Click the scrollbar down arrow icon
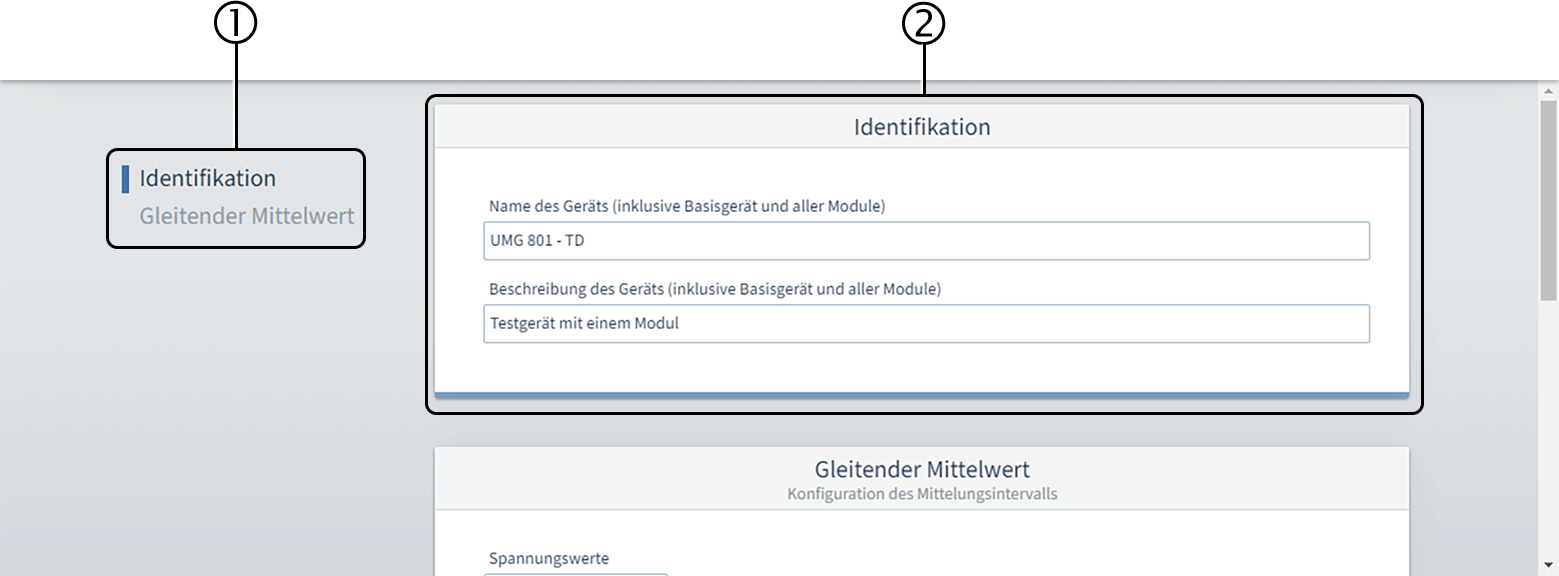The image size is (1559, 576). pos(1545,566)
